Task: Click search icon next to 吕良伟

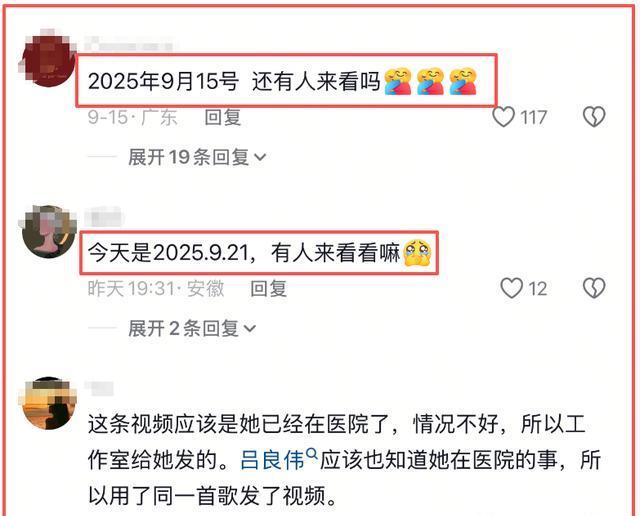Action: pyautogui.click(x=311, y=453)
